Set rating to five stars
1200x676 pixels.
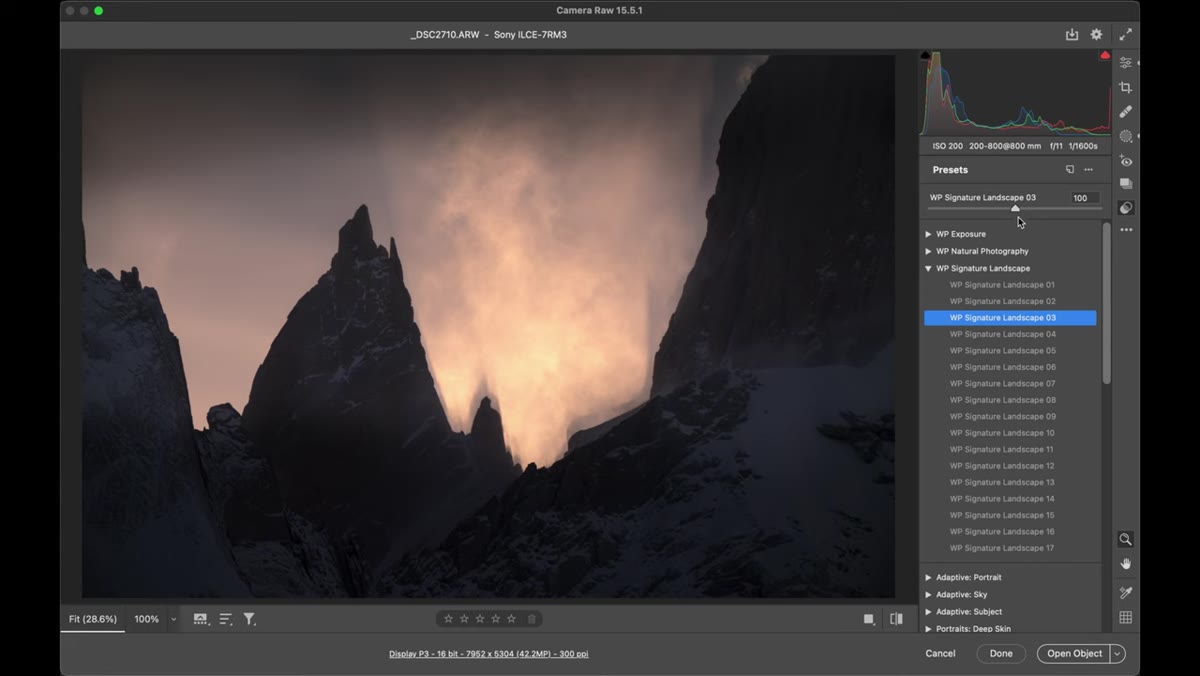click(512, 619)
